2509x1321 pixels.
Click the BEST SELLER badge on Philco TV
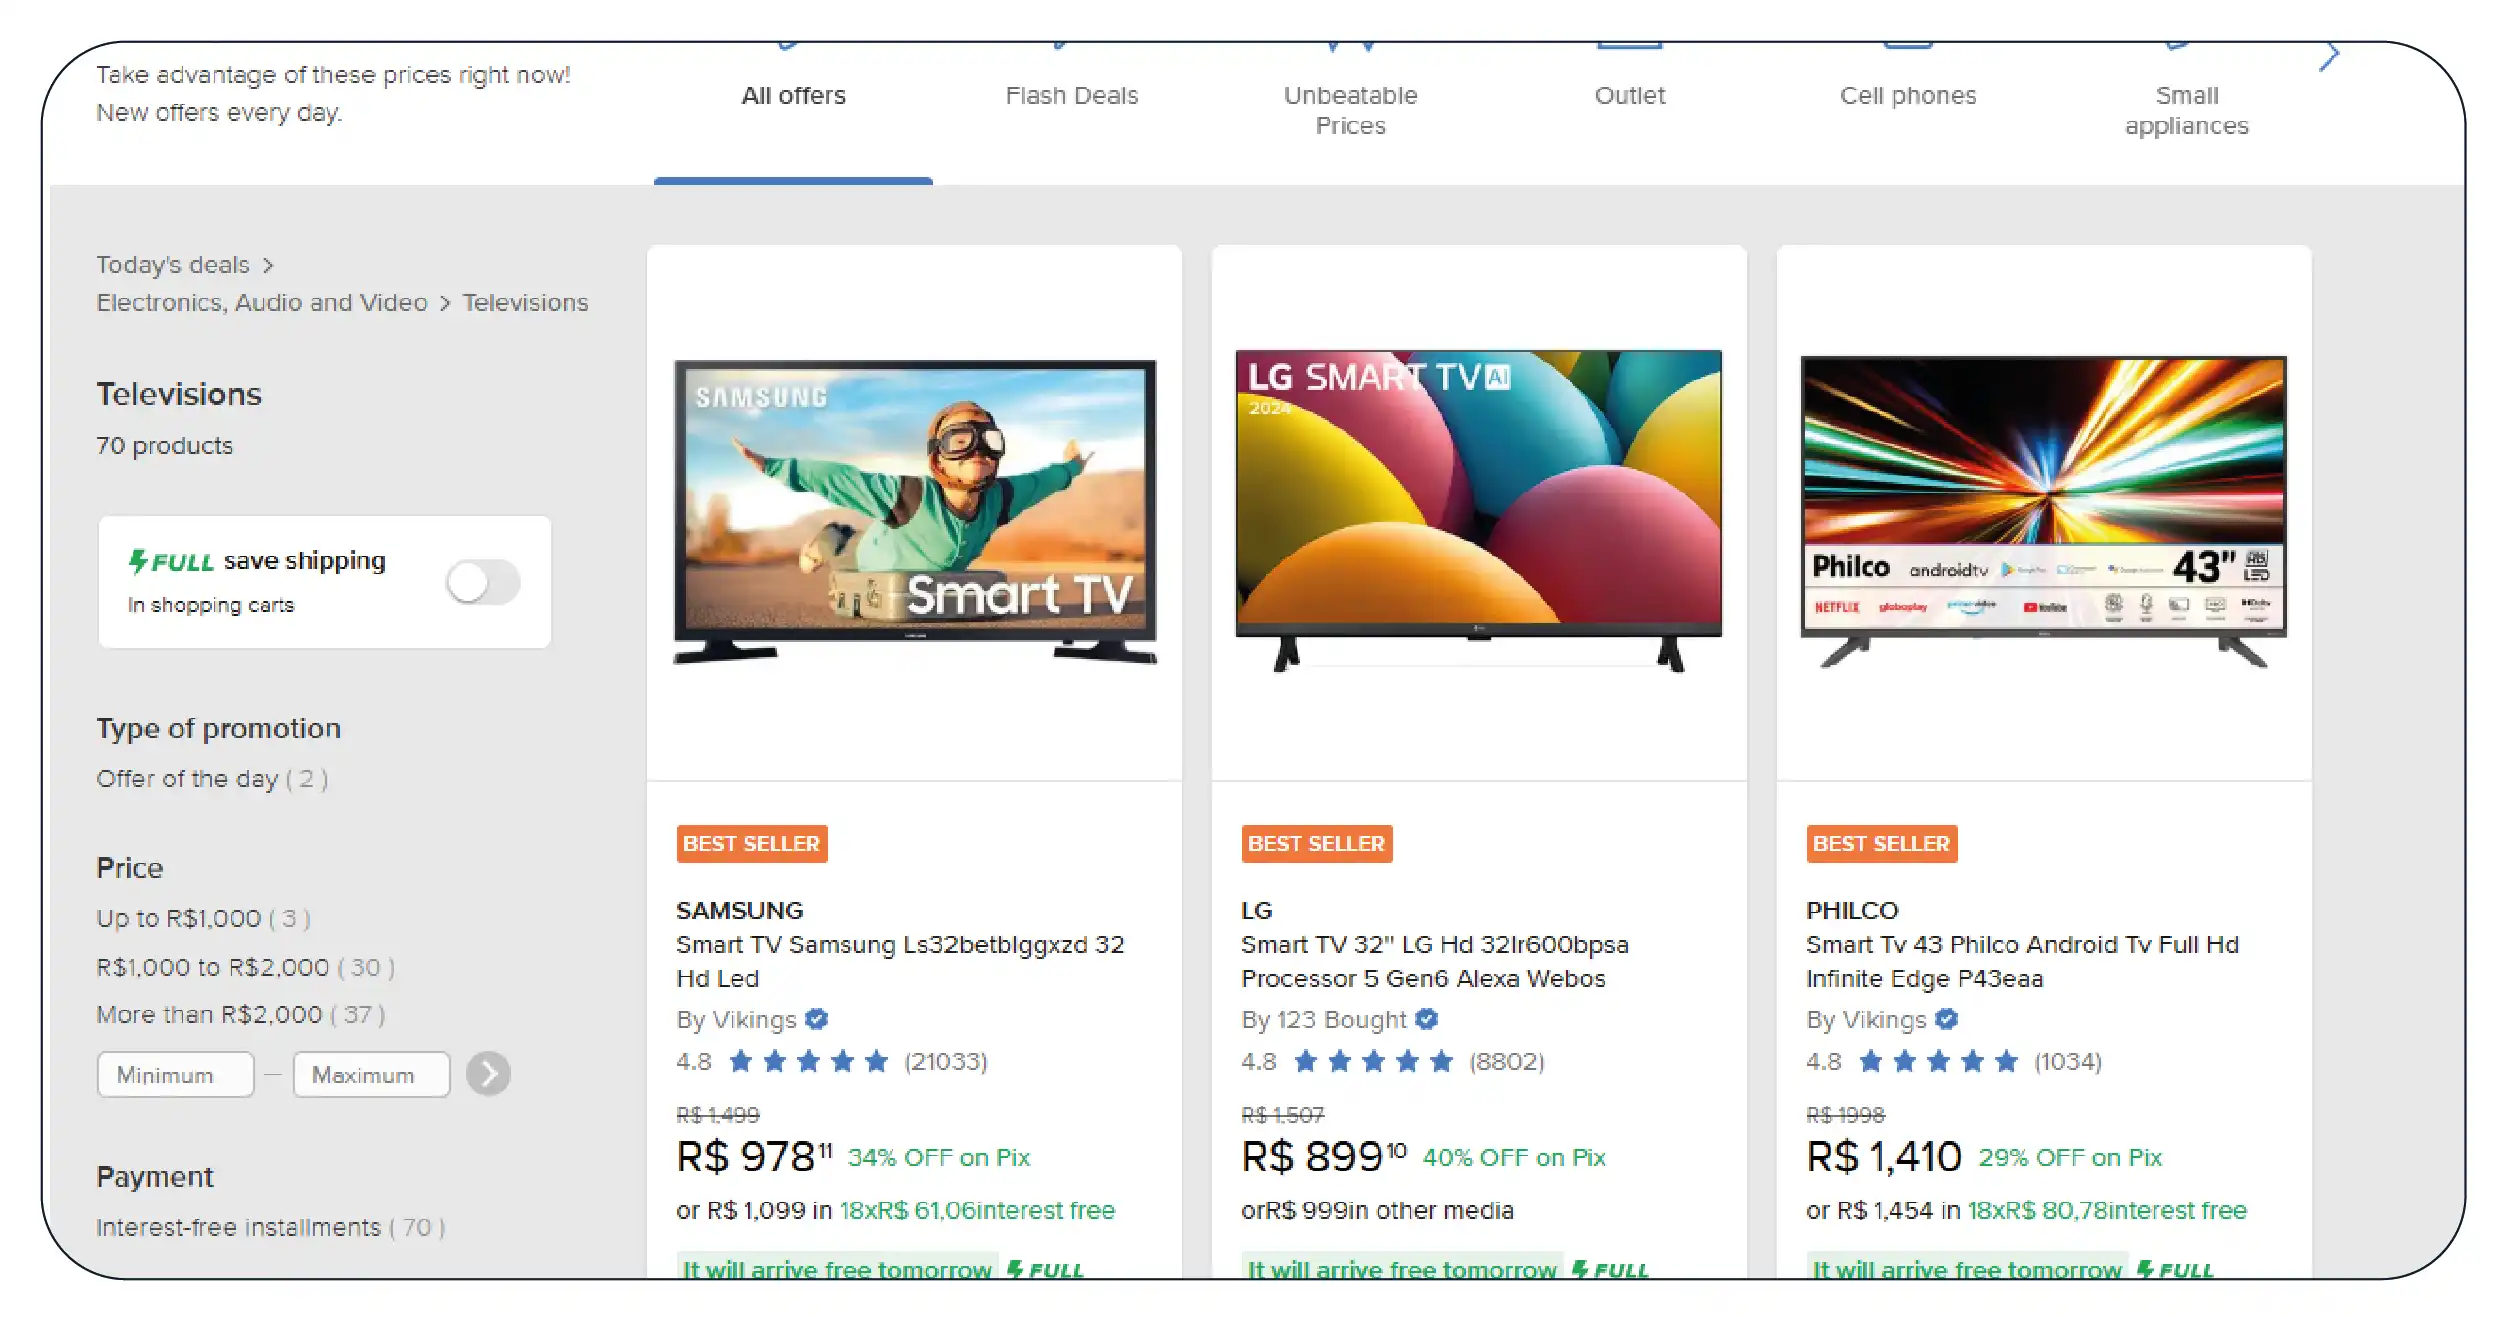1881,844
